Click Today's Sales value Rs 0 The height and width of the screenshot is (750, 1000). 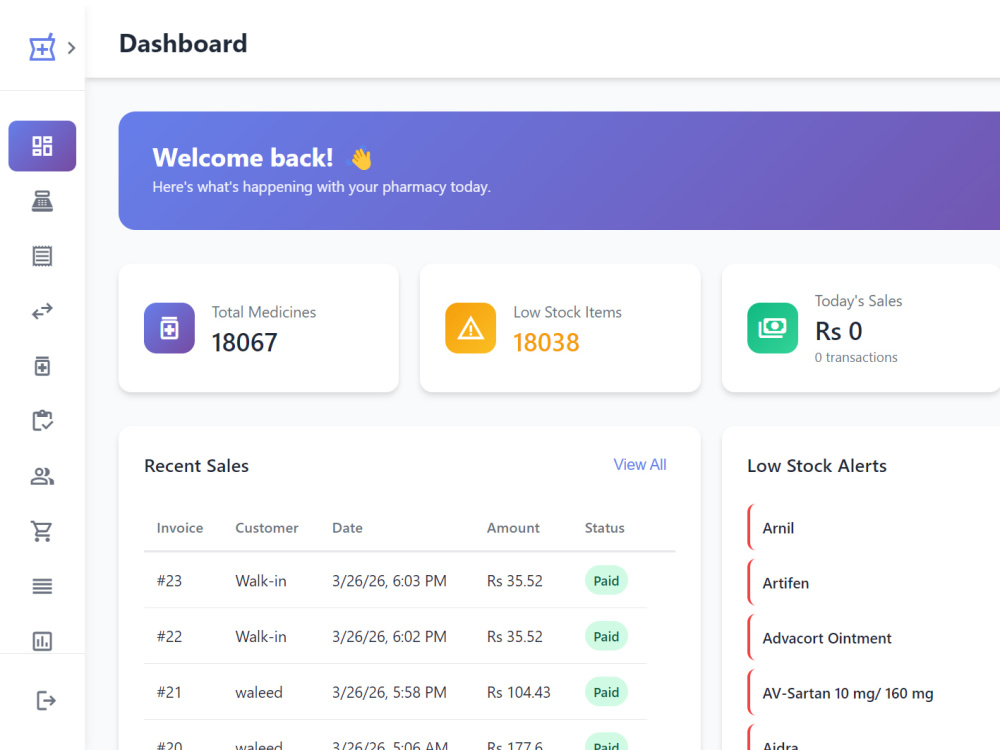[839, 332]
